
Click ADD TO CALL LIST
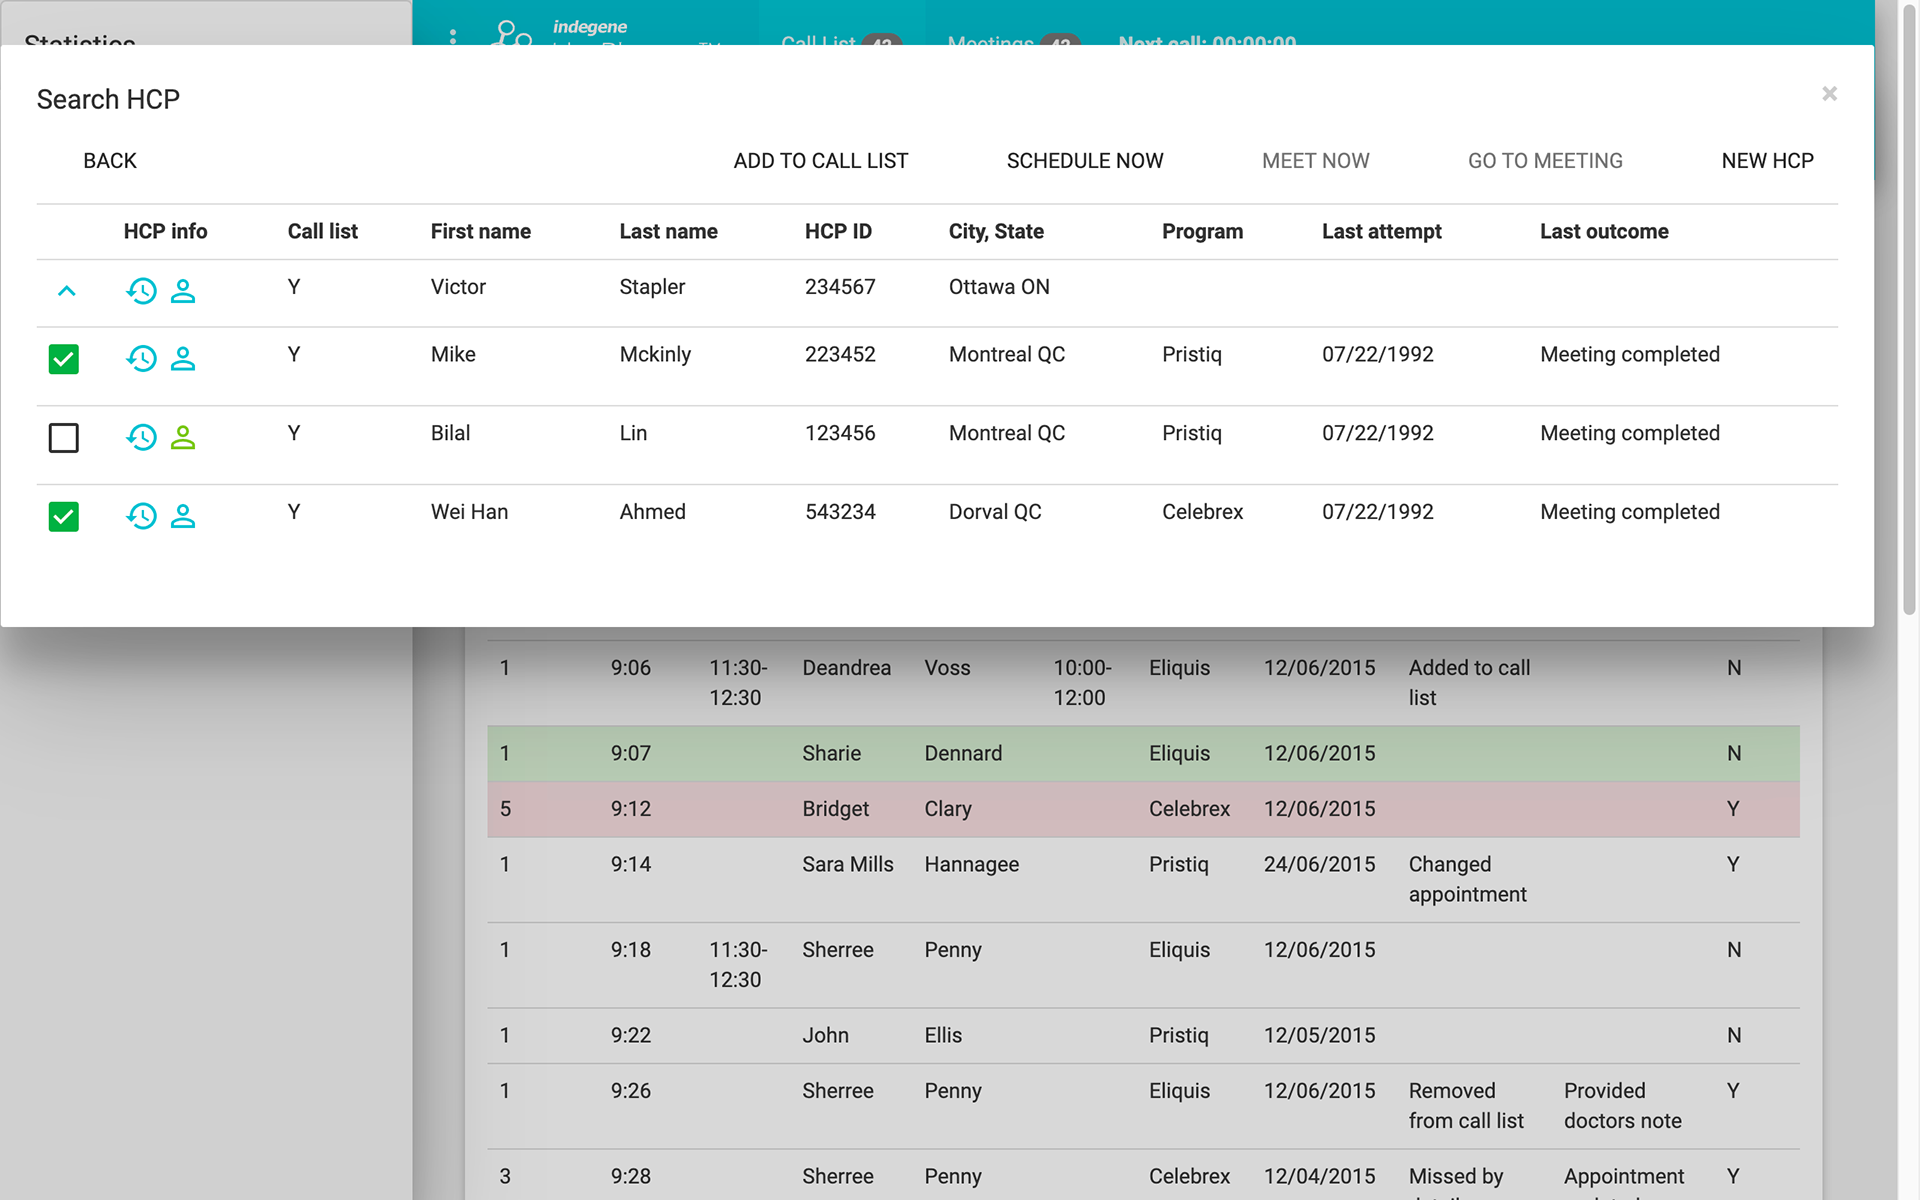pos(820,161)
